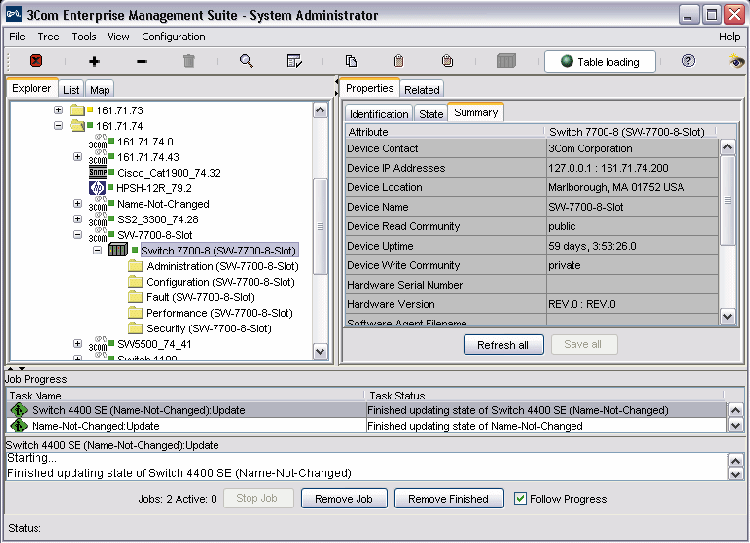Expand the SS2_3300_74.26 tree node
Screen dimensions: 750x543
click(x=78, y=219)
